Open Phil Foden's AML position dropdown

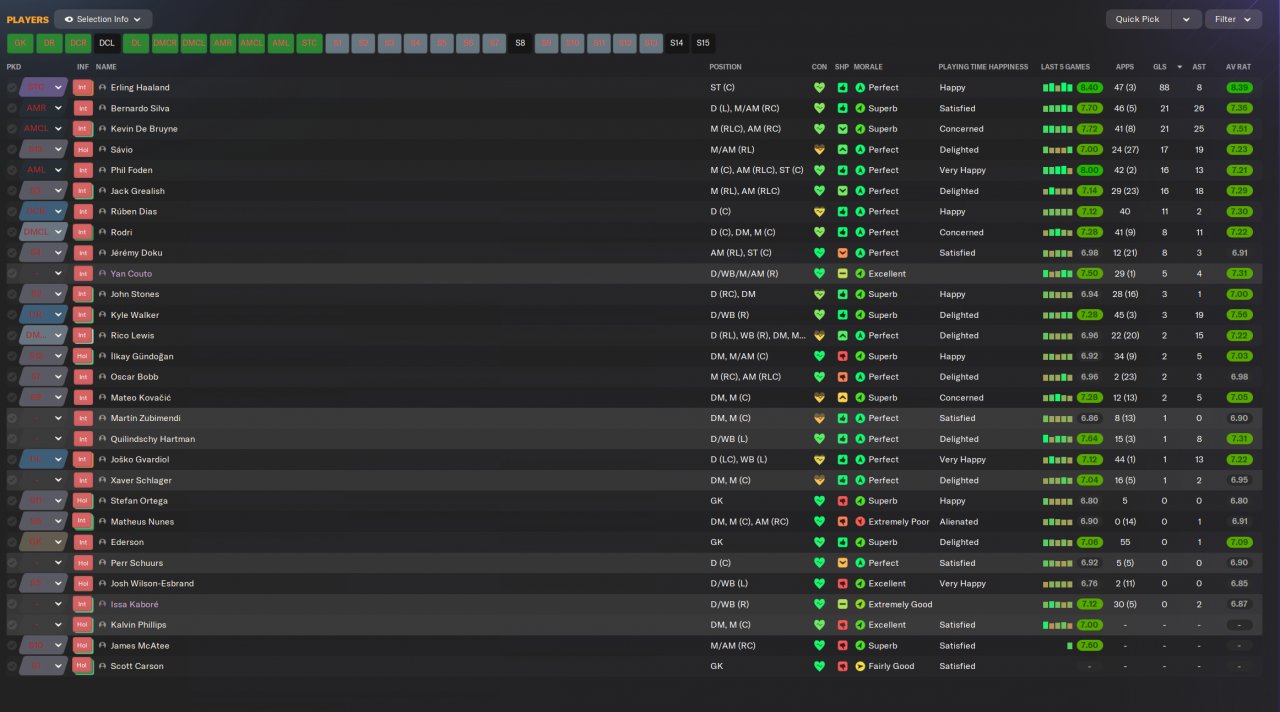(x=43, y=171)
